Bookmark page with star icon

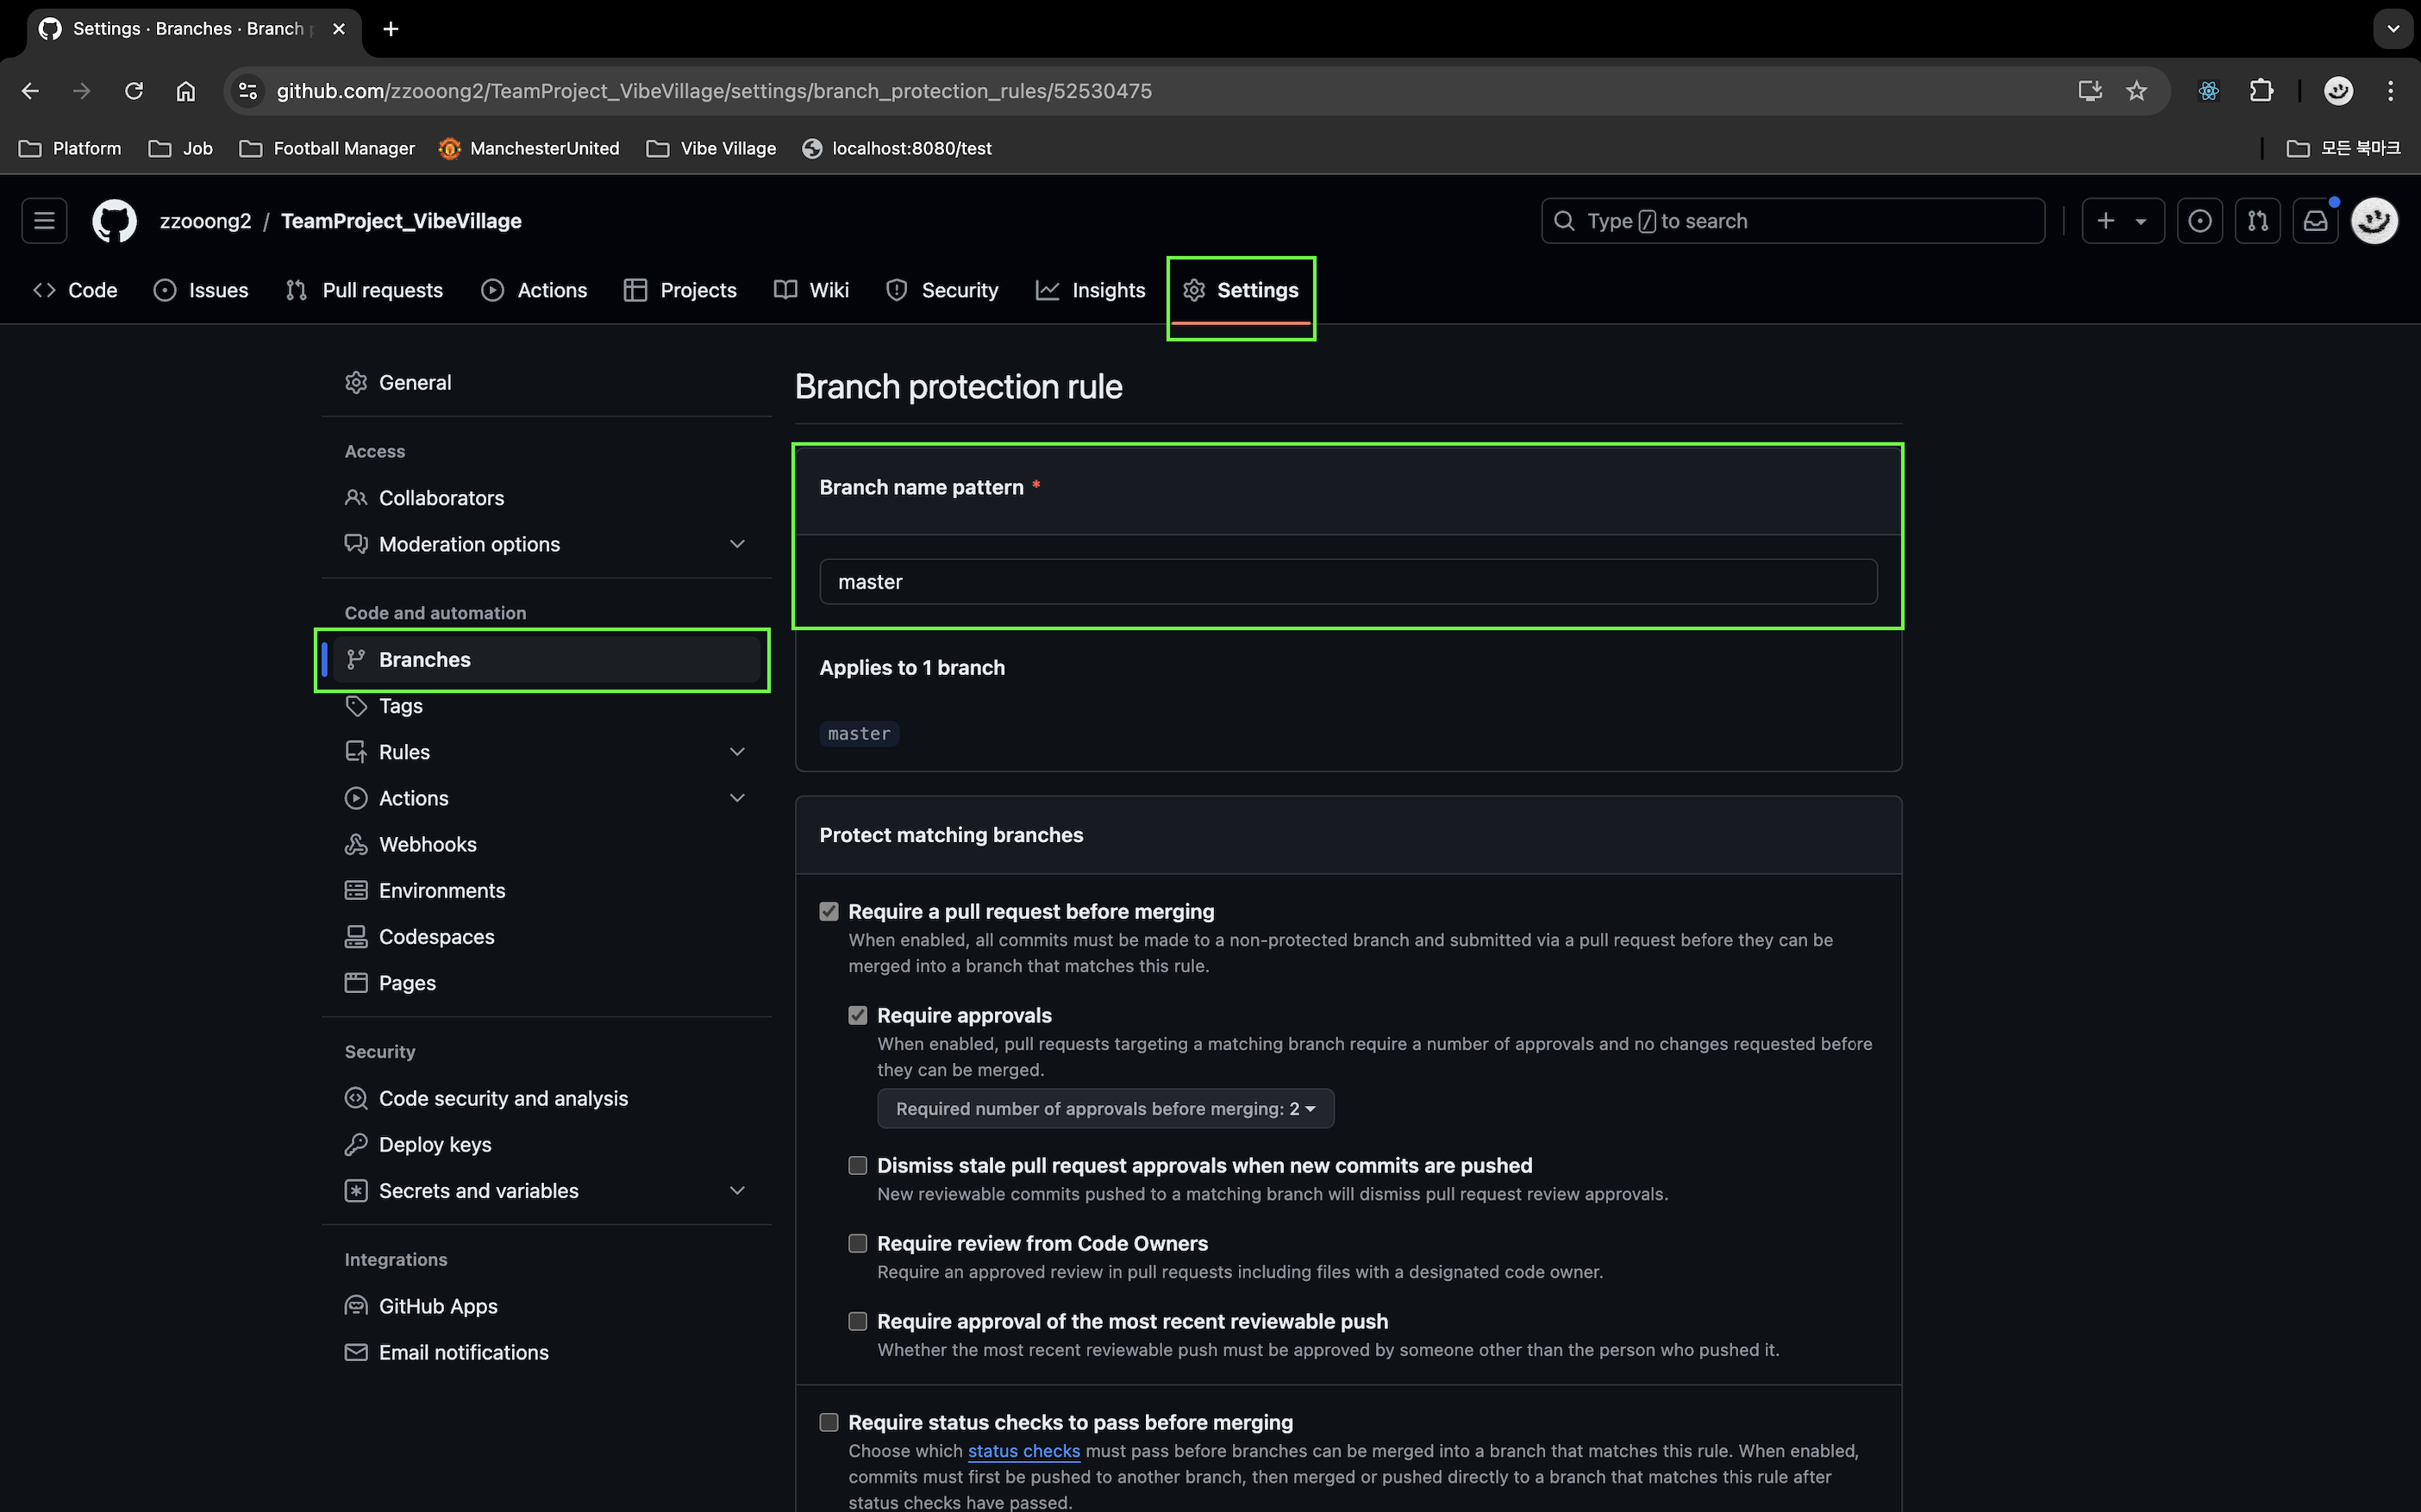tap(2137, 91)
